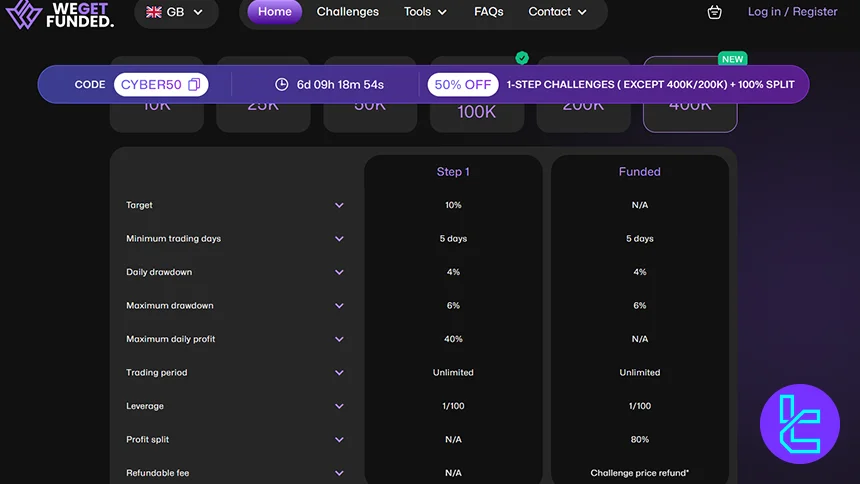
Task: Expand the Daily drawdown row
Action: pyautogui.click(x=339, y=272)
